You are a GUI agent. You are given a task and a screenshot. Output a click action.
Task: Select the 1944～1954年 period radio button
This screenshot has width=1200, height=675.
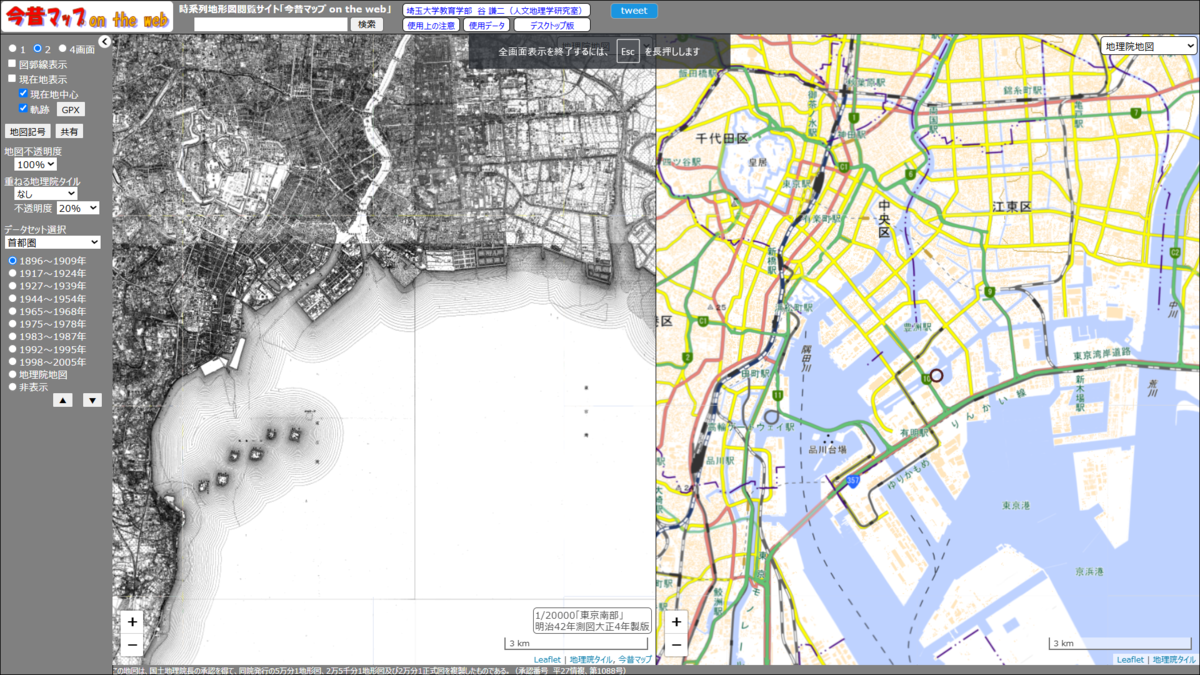(x=13, y=299)
